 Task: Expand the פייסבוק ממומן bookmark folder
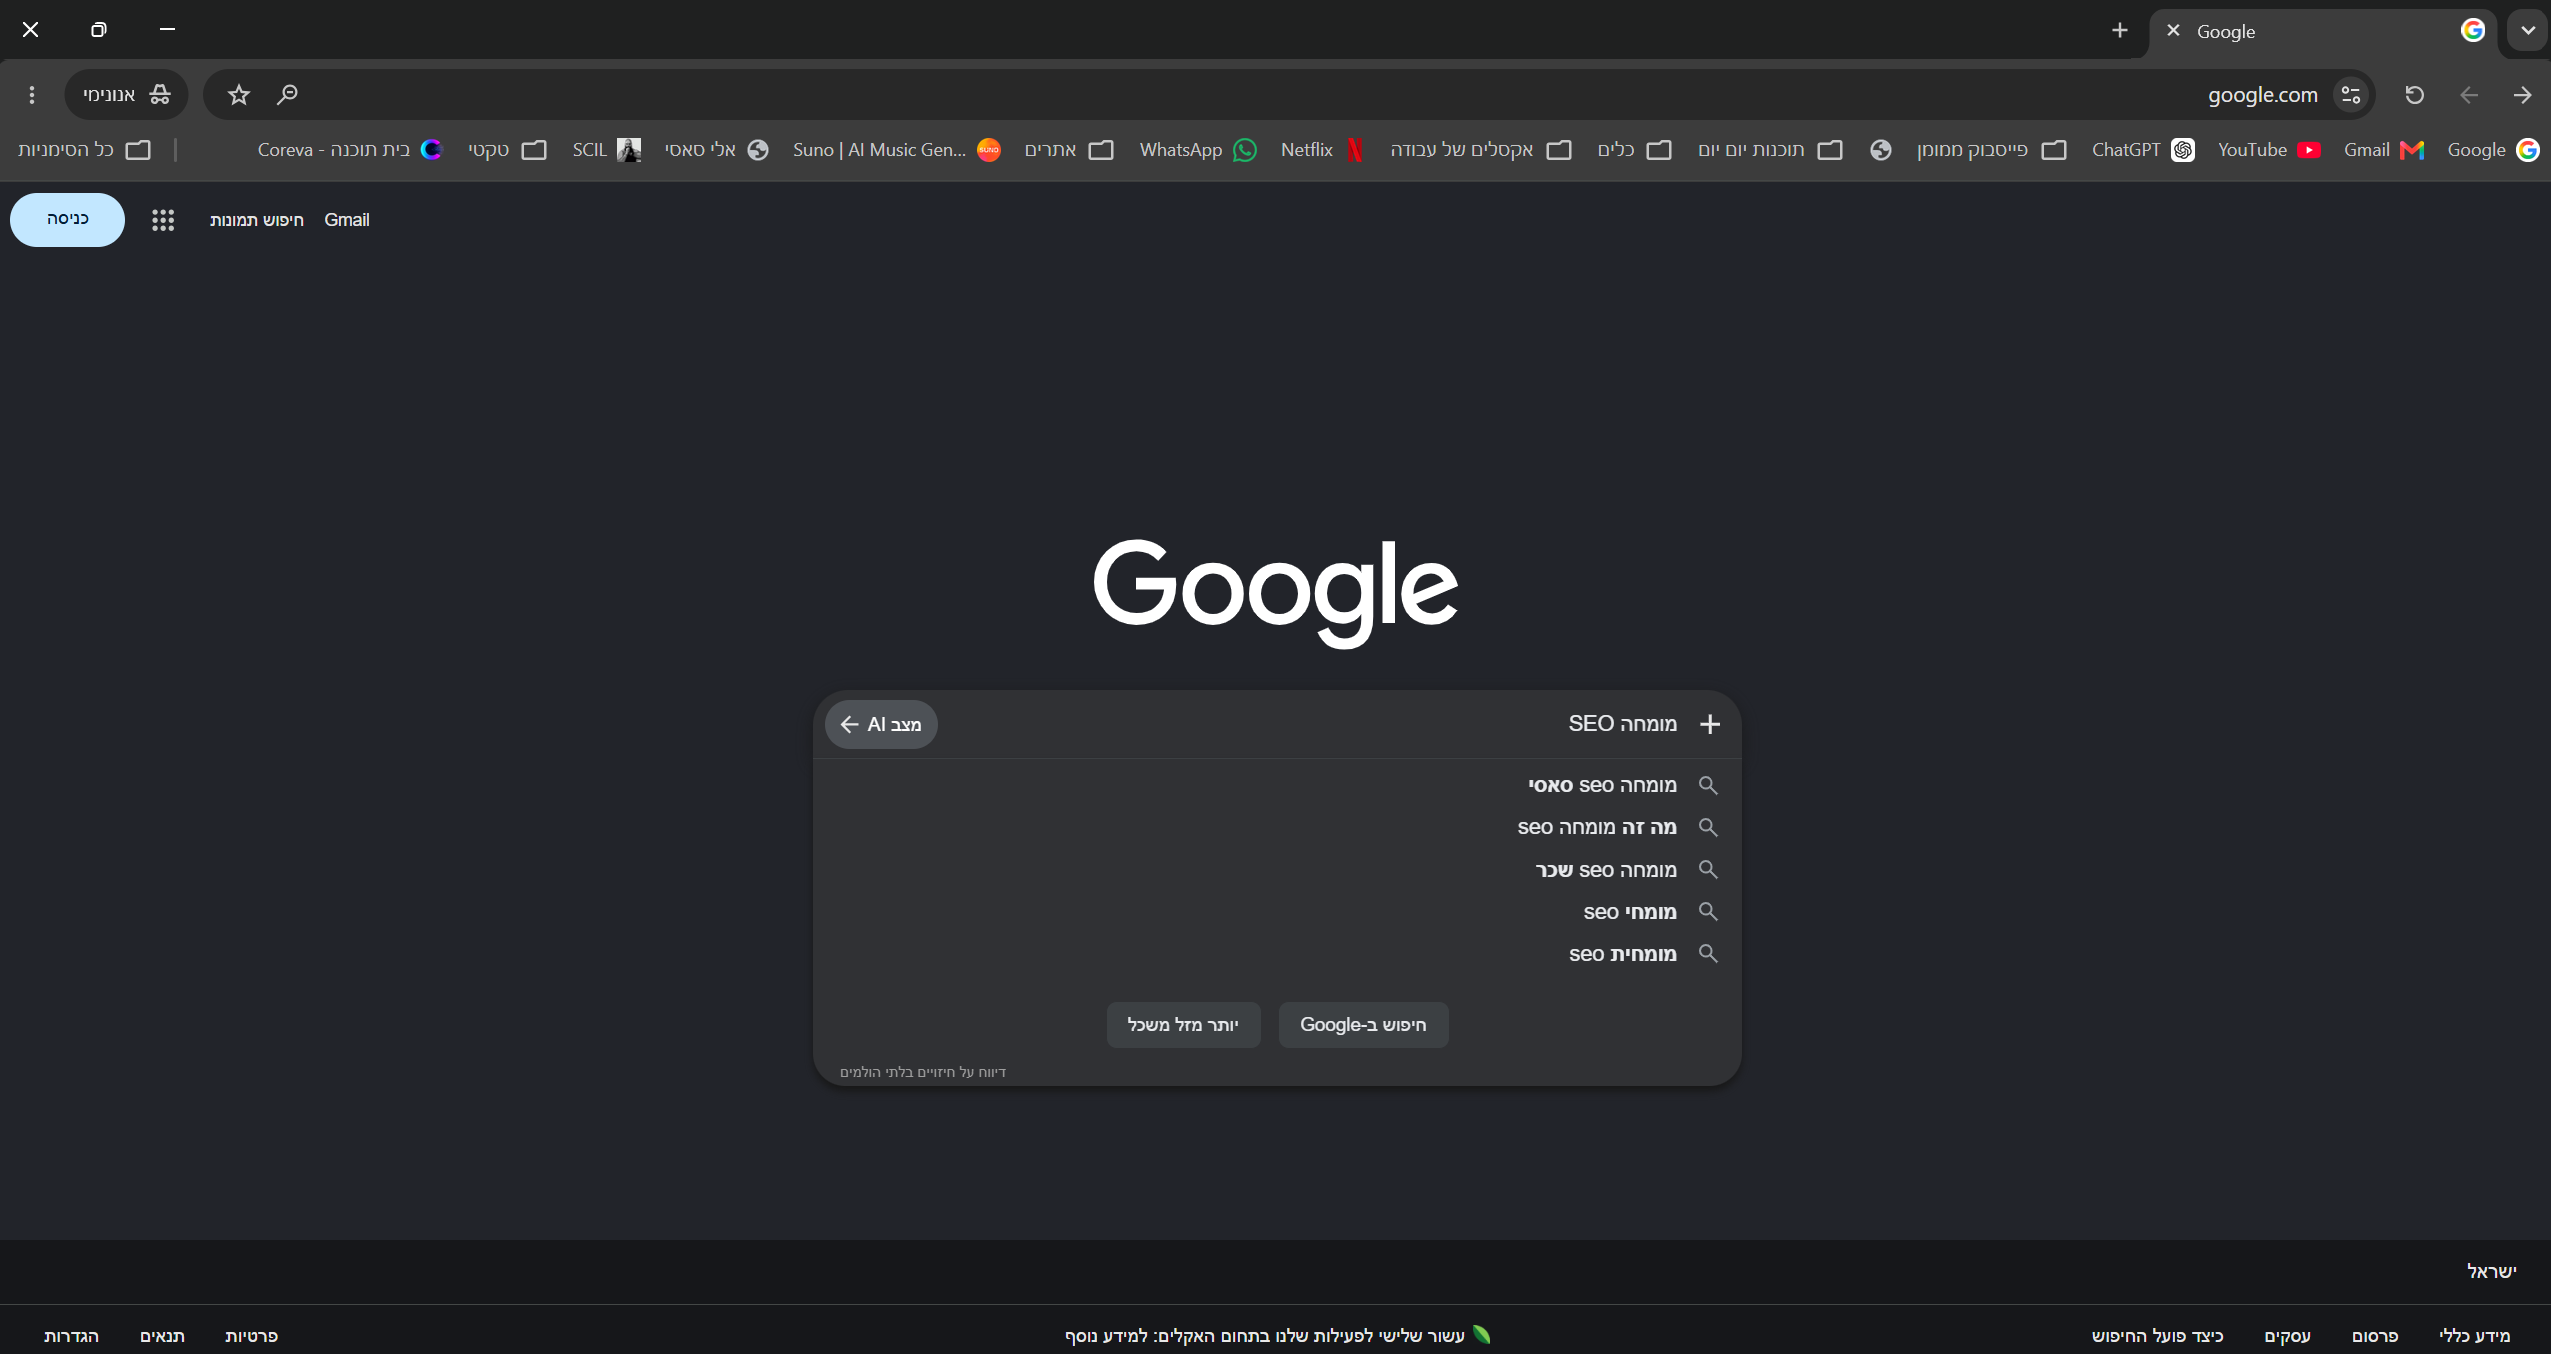(x=1991, y=150)
